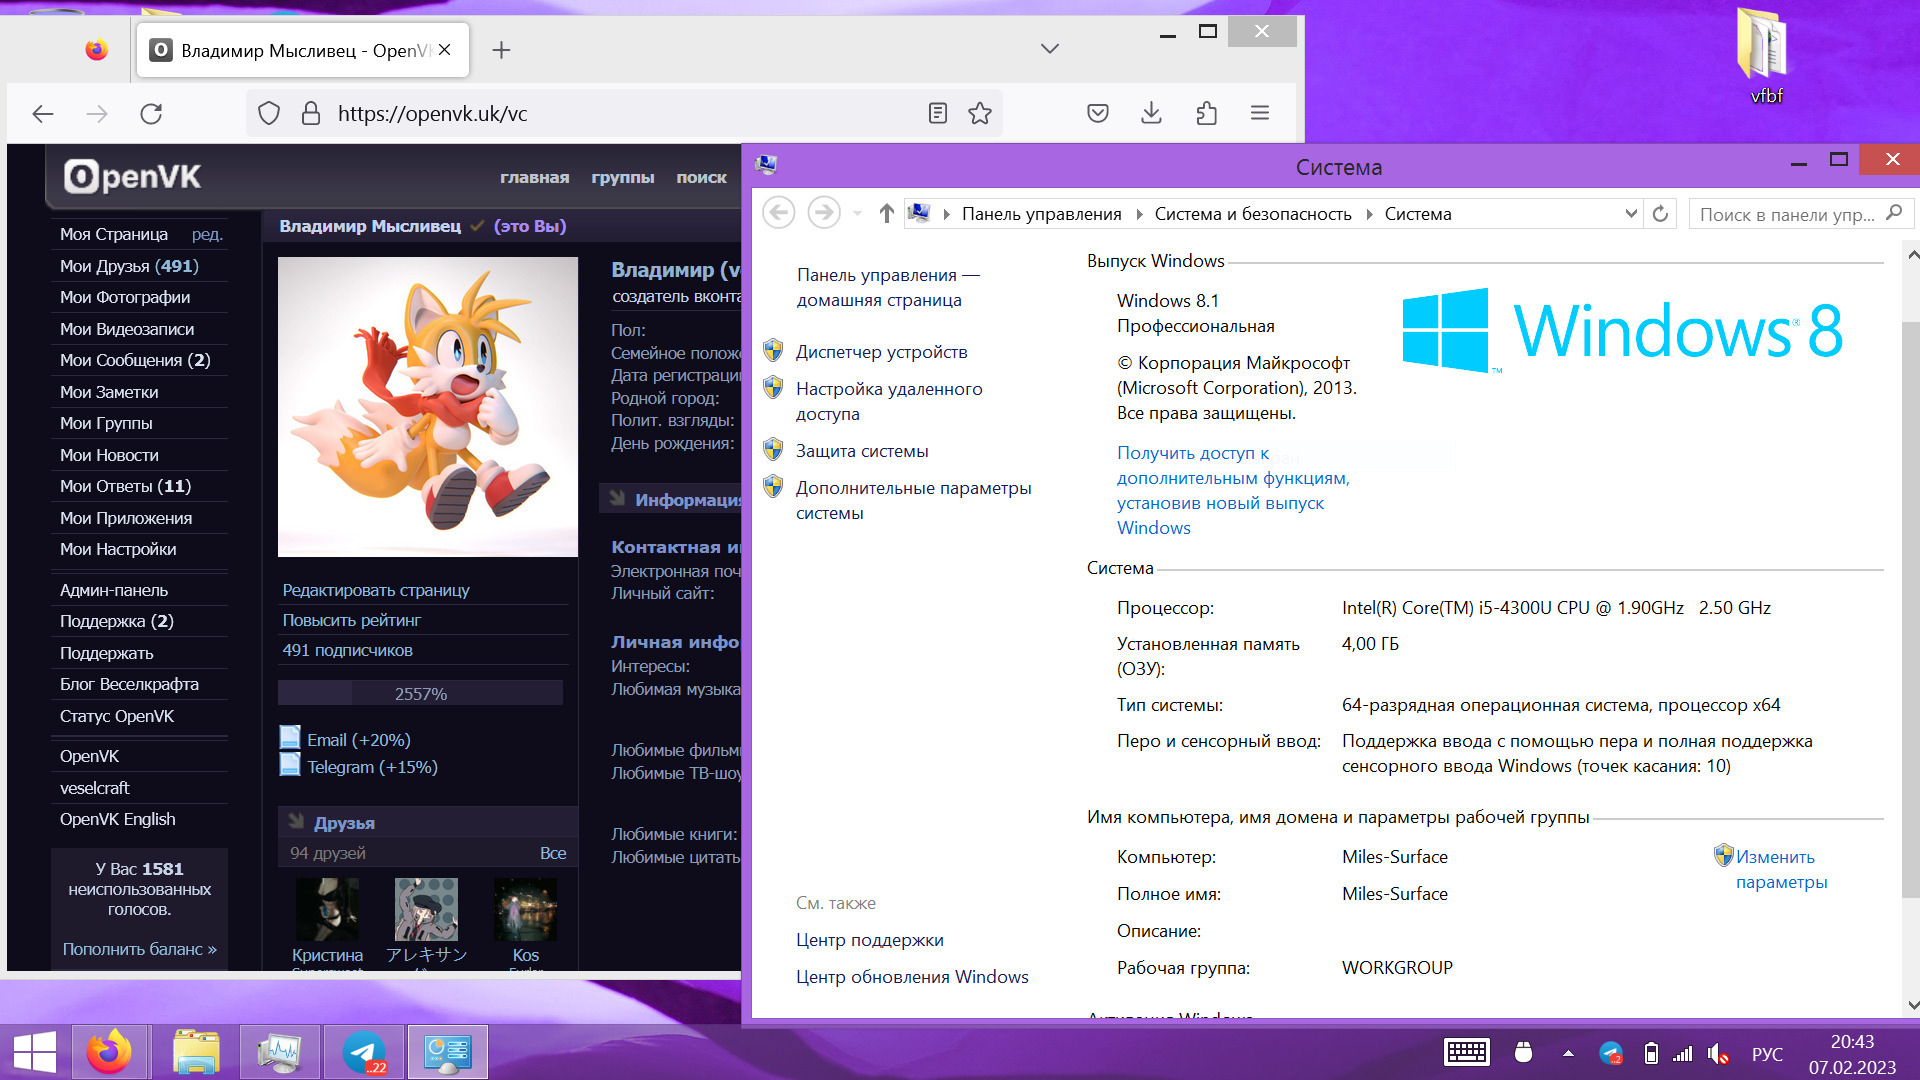Click the 2557% rating progress bar

tap(420, 693)
